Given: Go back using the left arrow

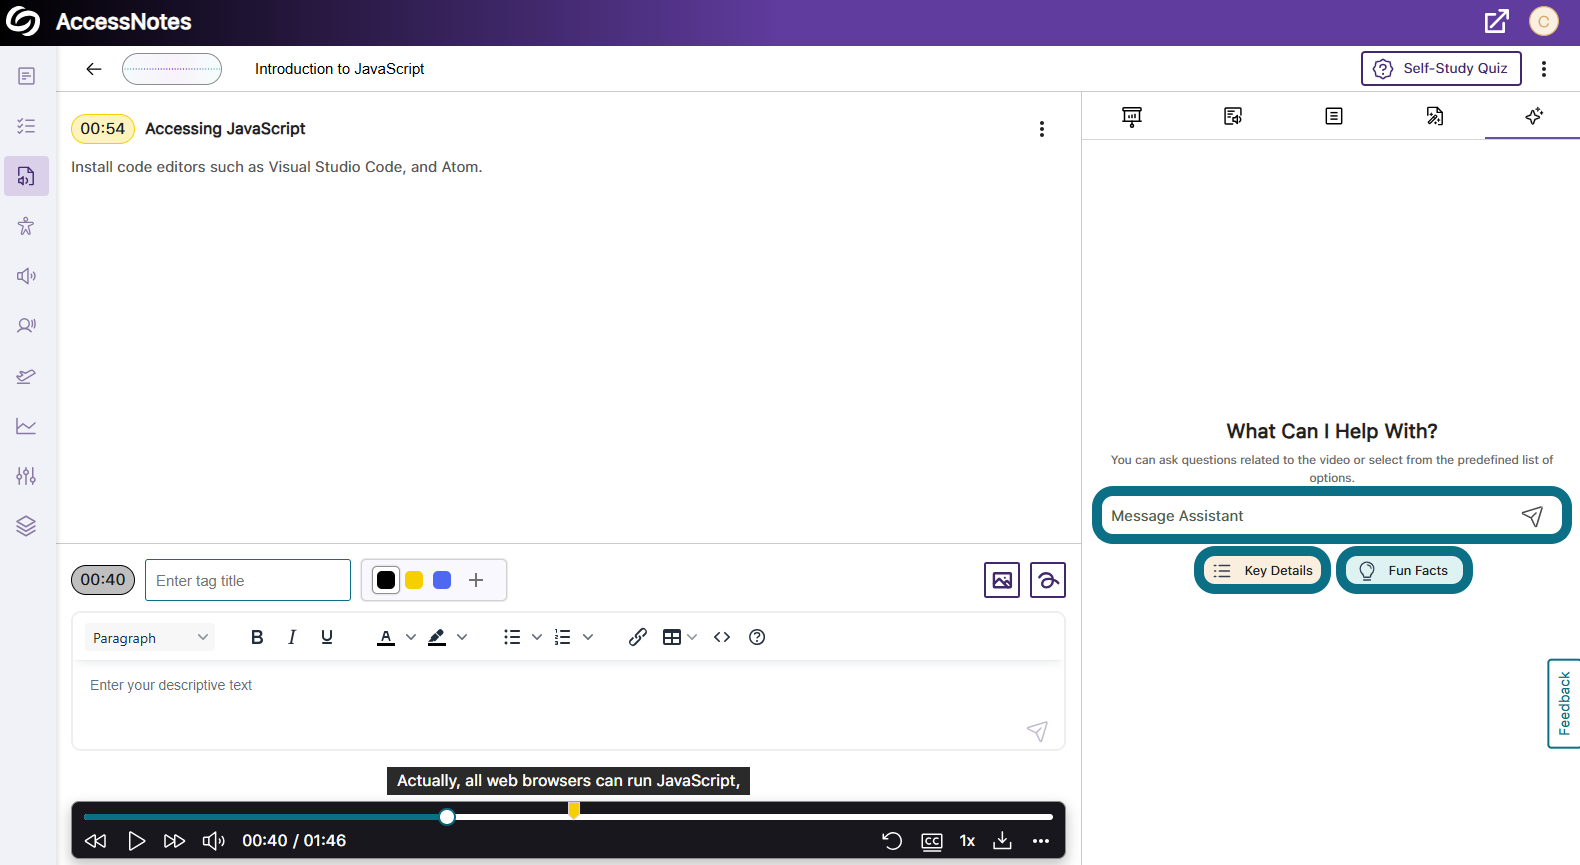Looking at the screenshot, I should pyautogui.click(x=94, y=69).
